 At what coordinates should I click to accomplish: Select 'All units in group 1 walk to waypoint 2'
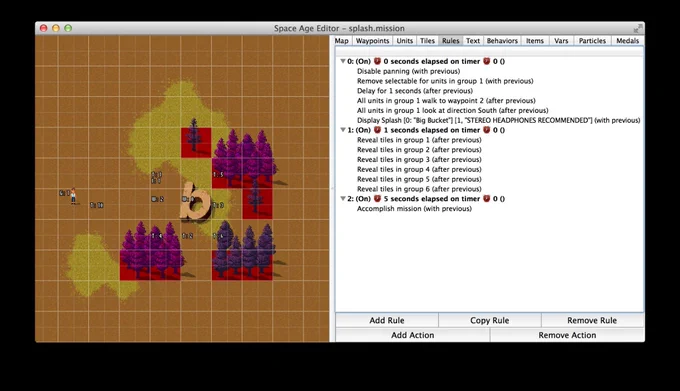click(x=446, y=101)
